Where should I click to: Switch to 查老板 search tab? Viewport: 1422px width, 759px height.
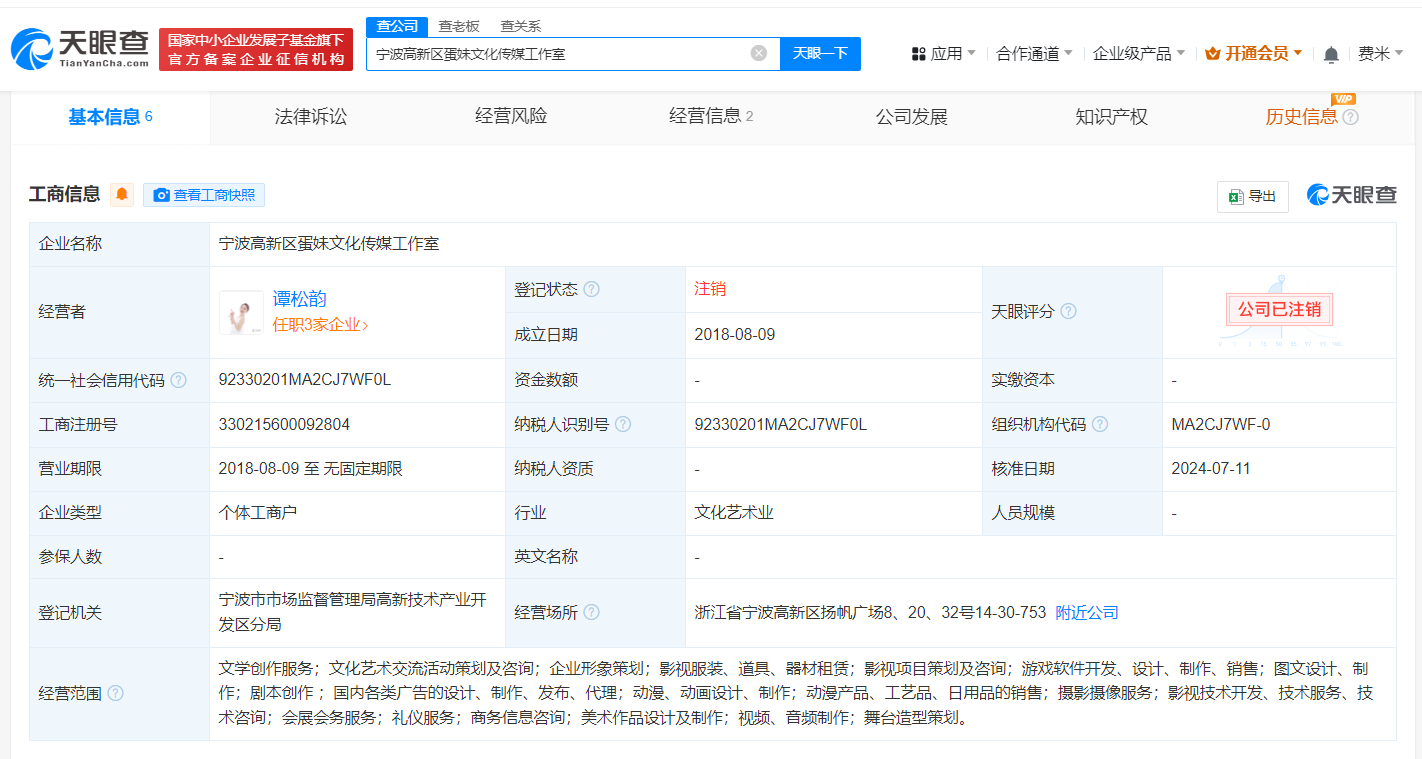459,26
